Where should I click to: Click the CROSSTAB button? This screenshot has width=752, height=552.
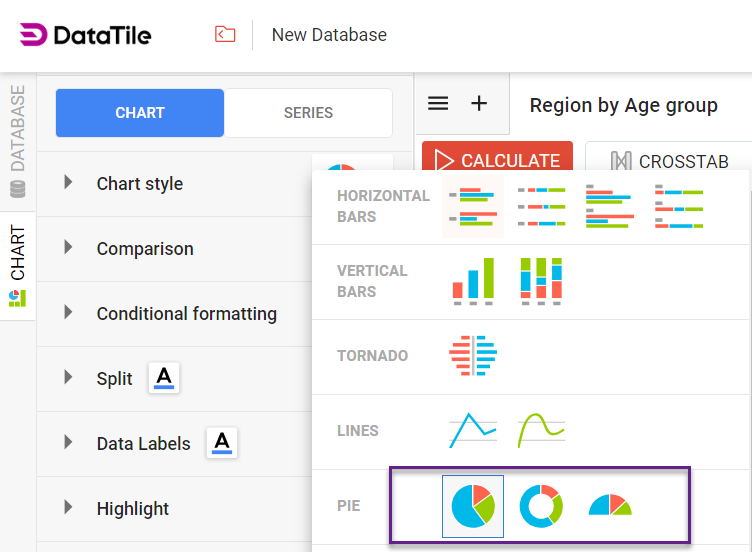pos(669,161)
